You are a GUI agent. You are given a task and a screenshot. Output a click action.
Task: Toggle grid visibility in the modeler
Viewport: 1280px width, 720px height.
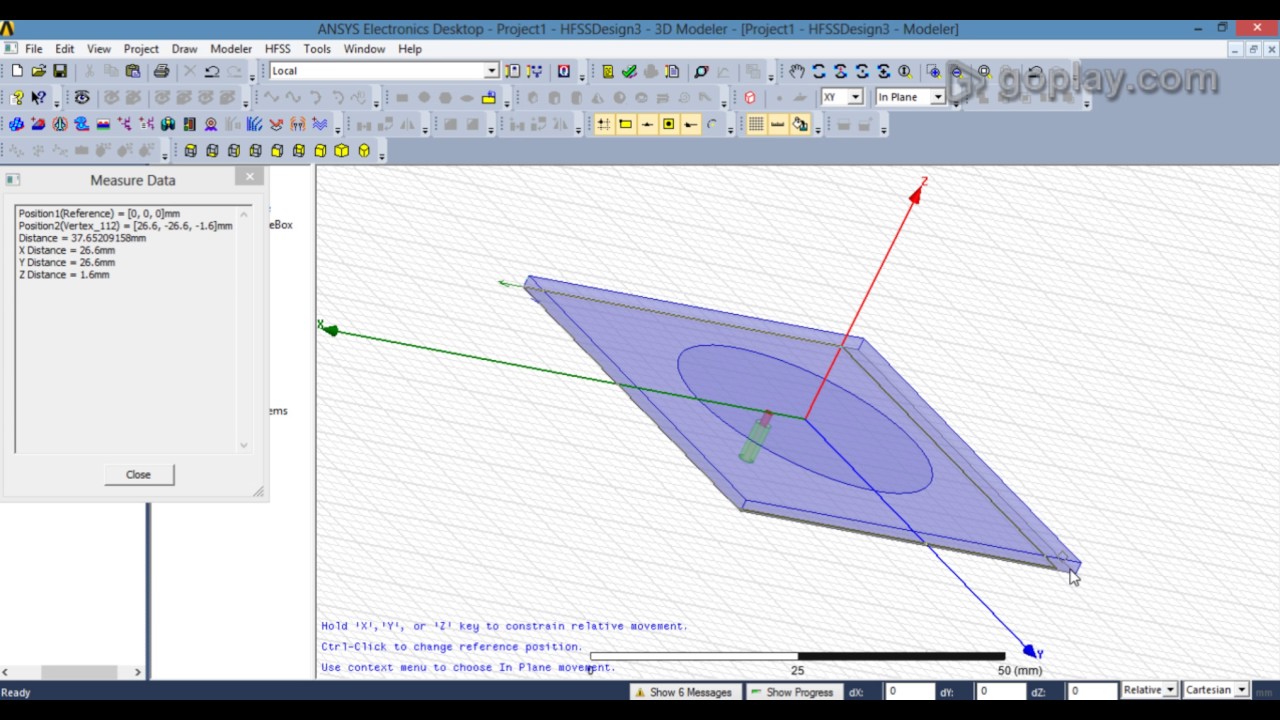(756, 124)
